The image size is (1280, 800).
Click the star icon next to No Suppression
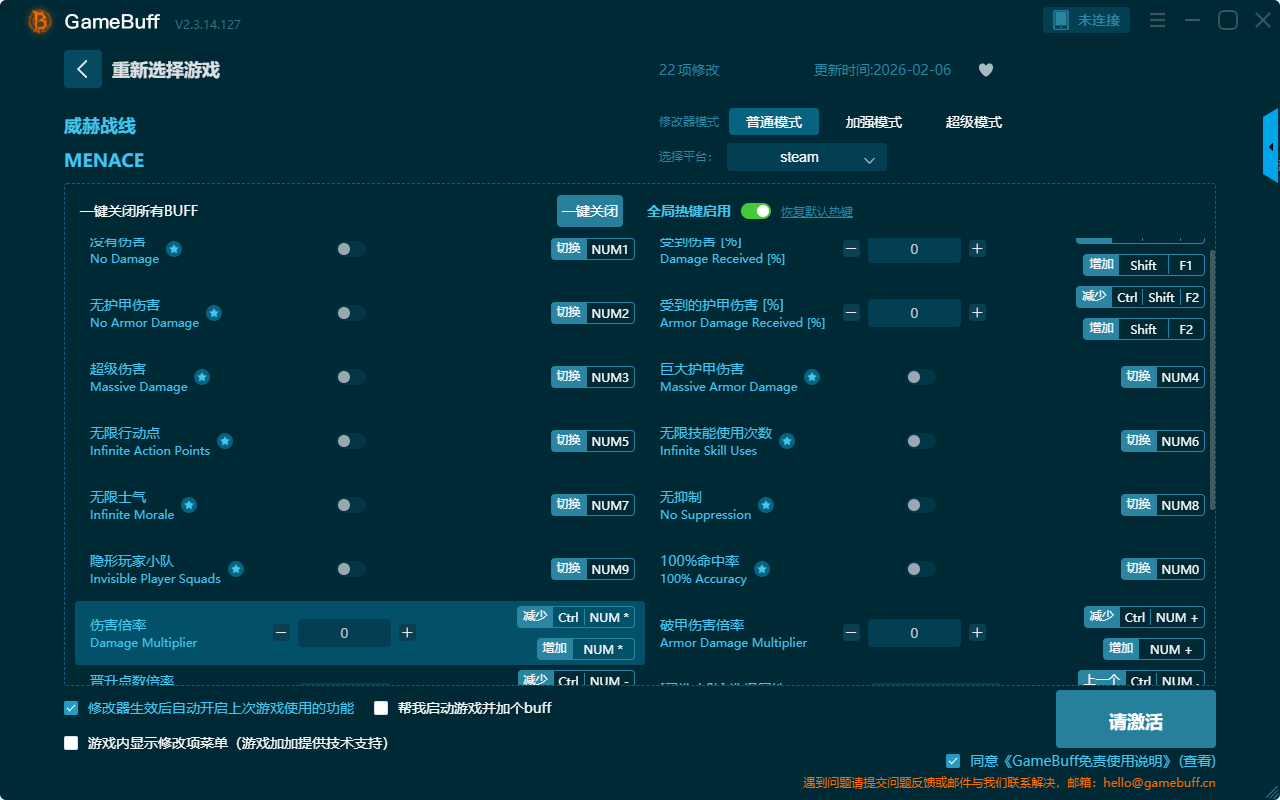(766, 505)
